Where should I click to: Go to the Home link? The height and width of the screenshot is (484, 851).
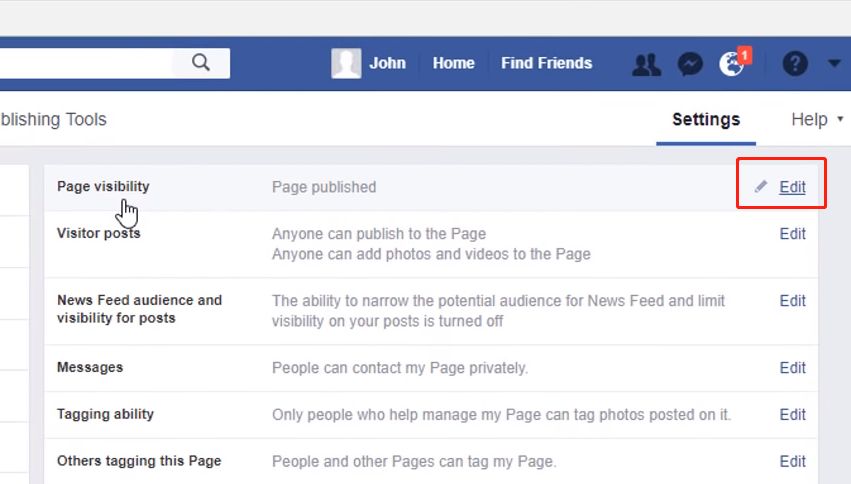pyautogui.click(x=453, y=63)
